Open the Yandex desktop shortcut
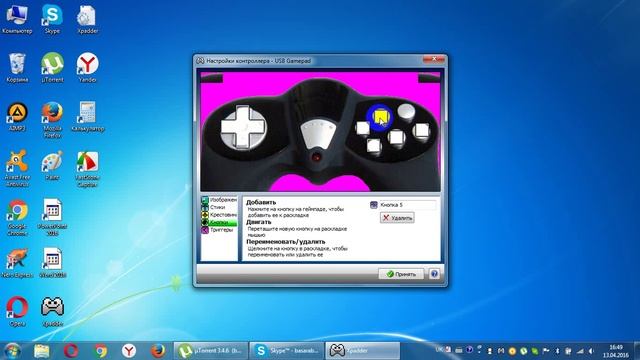Screen dimensions: 640x360 (x=87, y=68)
